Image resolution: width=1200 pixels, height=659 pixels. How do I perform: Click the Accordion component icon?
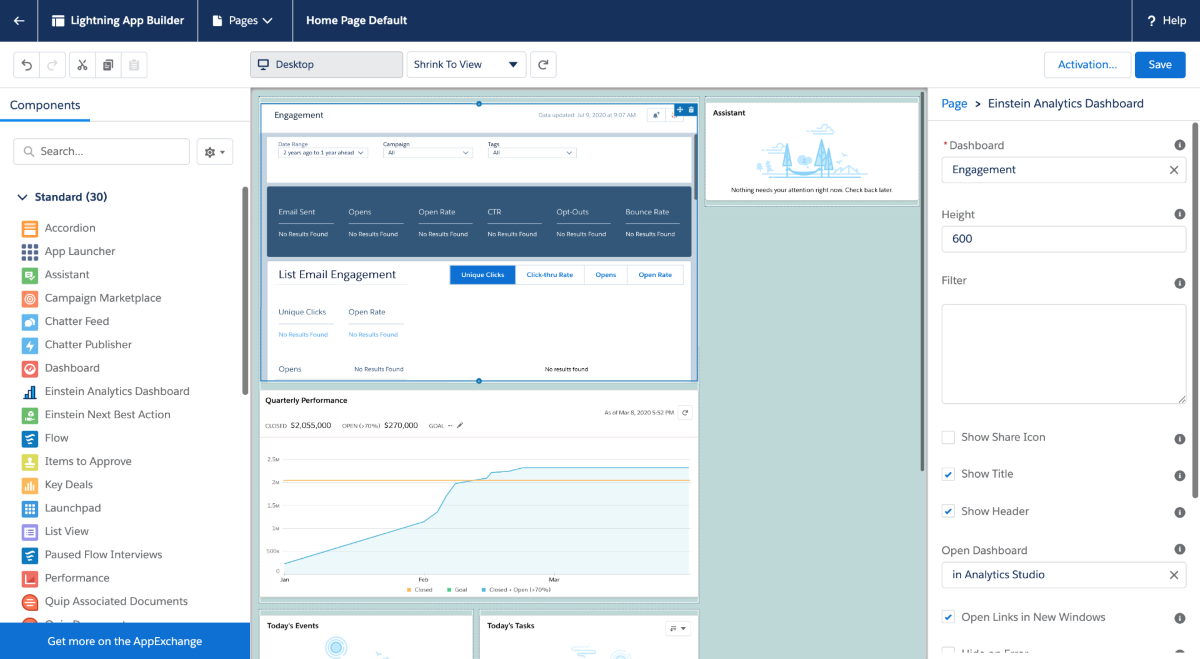click(x=29, y=228)
